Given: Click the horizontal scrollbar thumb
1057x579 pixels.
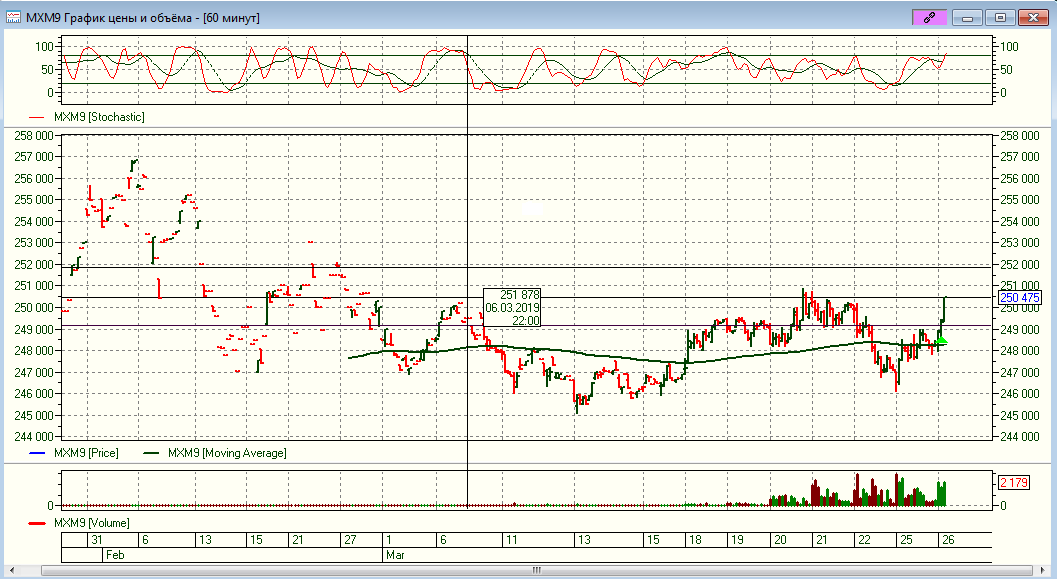Looking at the screenshot, I should tap(536, 570).
